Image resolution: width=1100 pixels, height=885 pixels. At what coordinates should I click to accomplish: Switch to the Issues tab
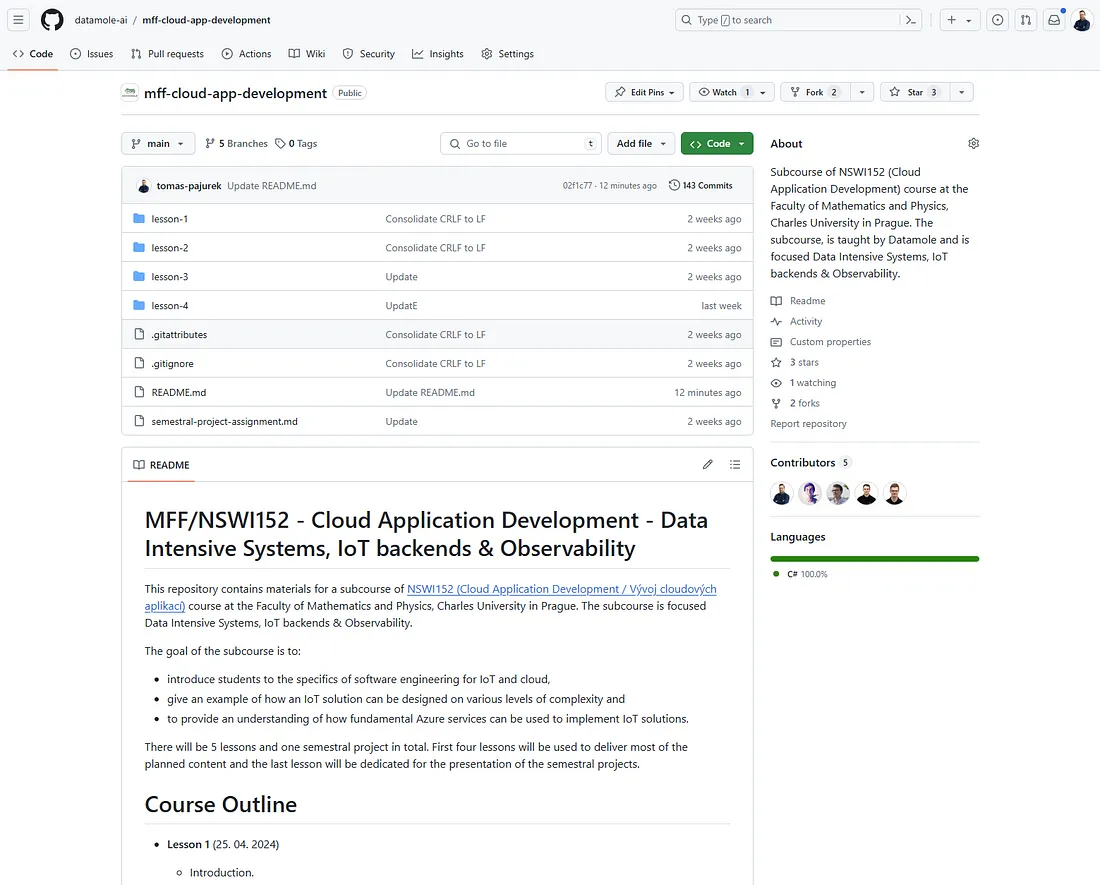pyautogui.click(x=91, y=54)
